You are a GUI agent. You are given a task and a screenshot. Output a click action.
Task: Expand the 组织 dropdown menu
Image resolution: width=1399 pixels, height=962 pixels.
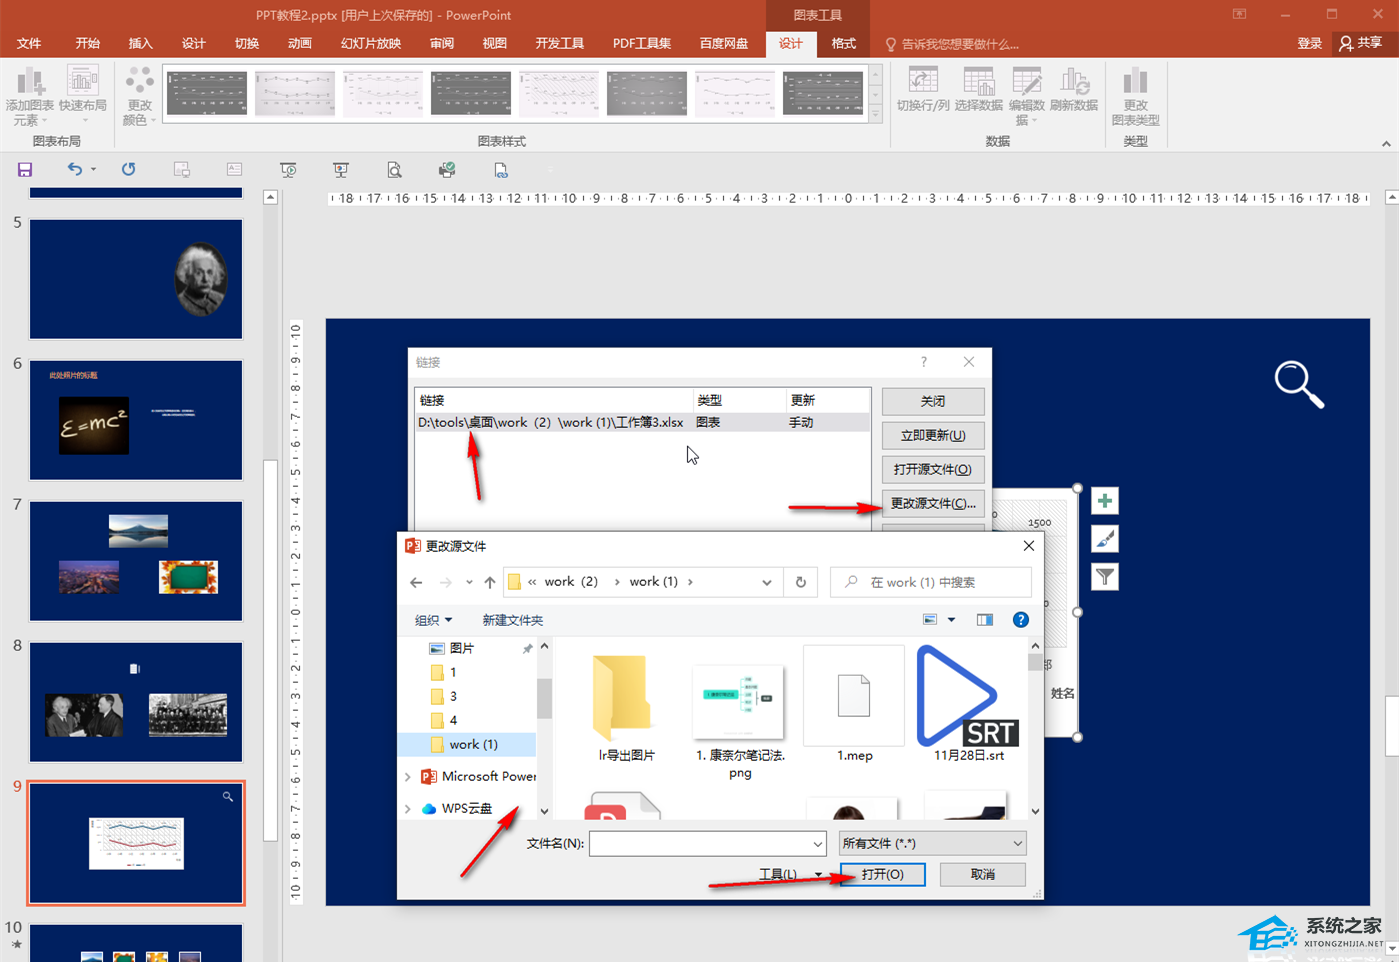[x=433, y=620]
